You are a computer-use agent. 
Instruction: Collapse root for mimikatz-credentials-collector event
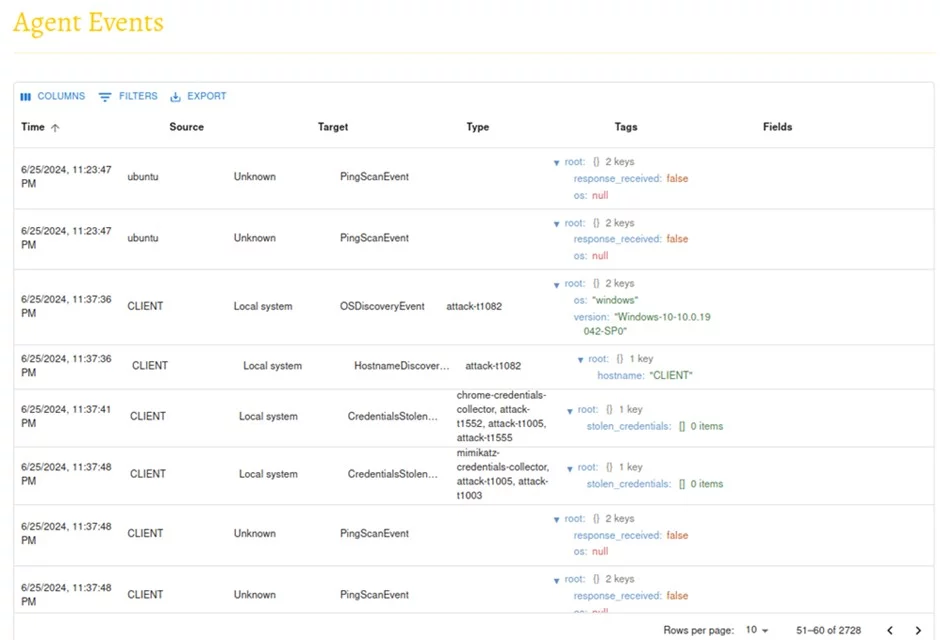[570, 468]
